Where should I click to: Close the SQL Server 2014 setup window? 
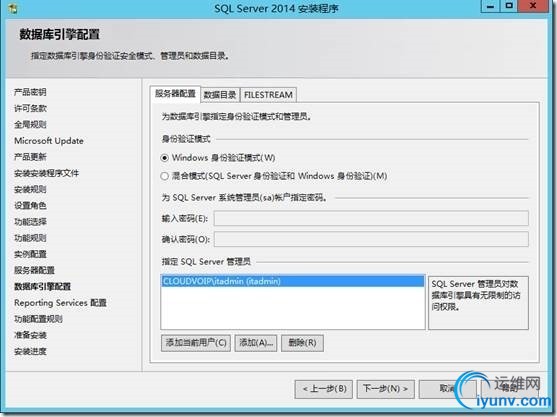click(x=532, y=6)
